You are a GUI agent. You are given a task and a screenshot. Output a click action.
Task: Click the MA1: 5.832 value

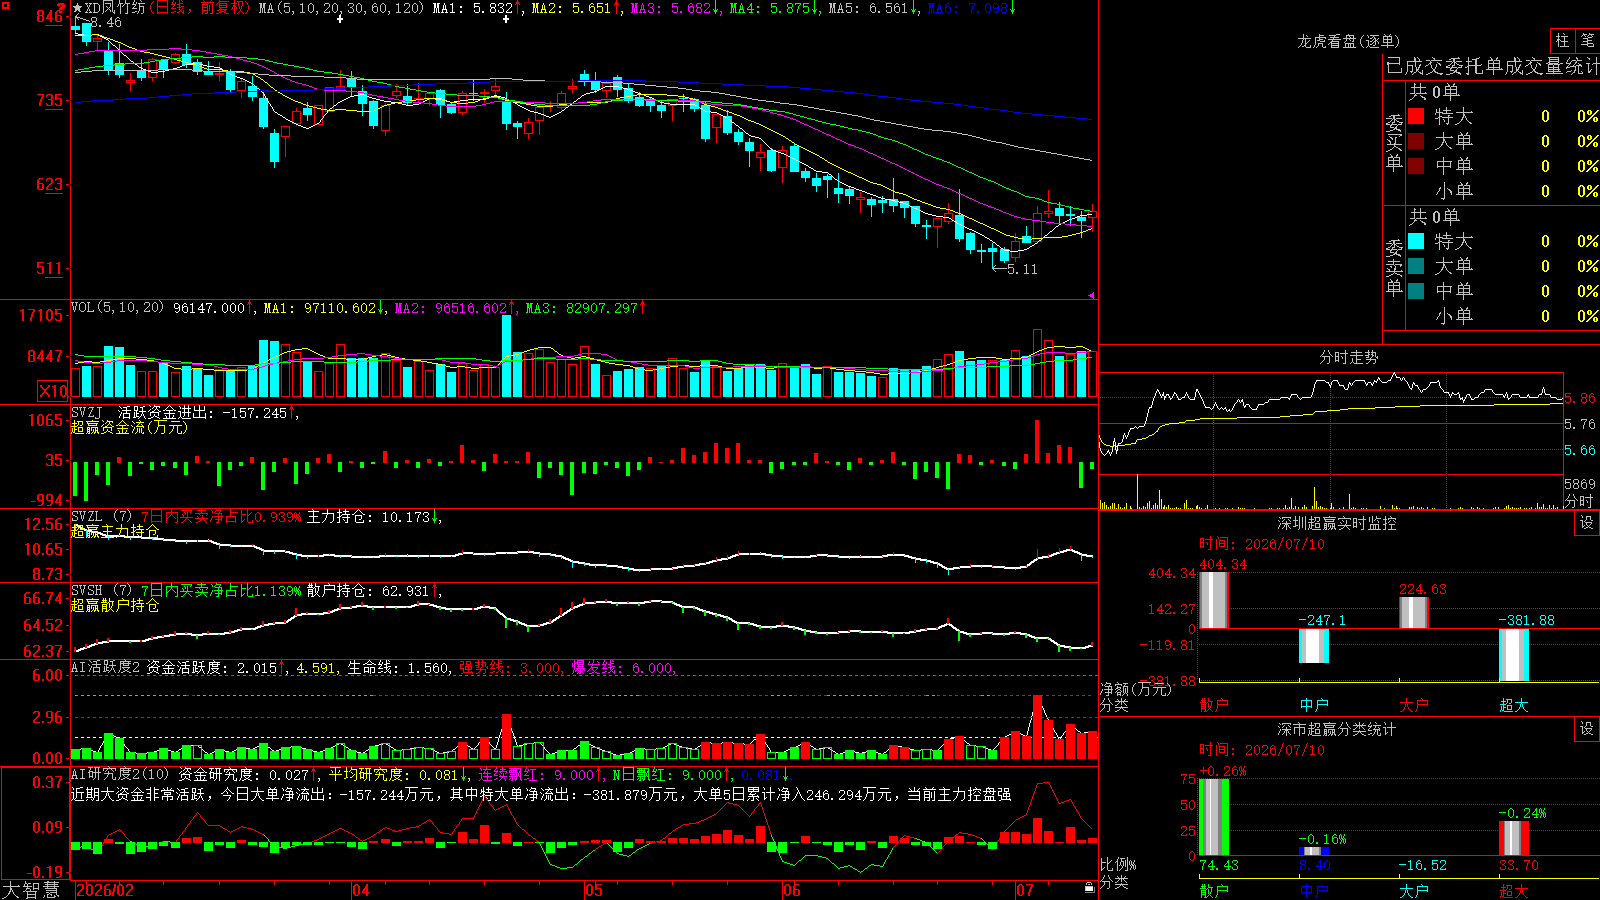(473, 8)
